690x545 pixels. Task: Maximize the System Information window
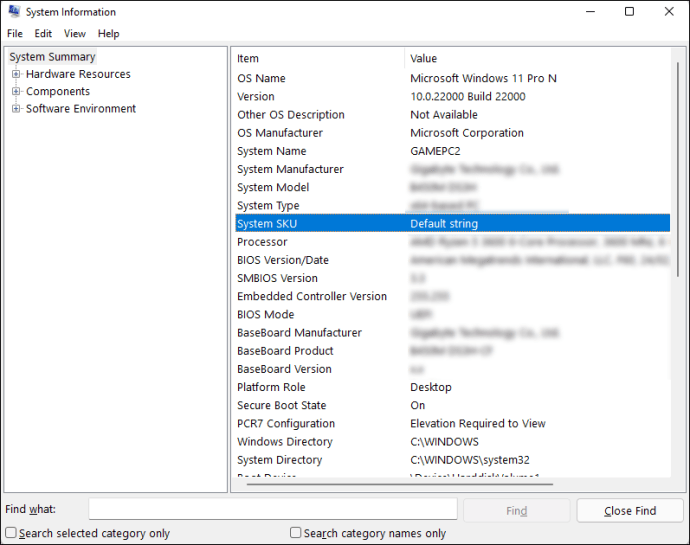point(629,12)
